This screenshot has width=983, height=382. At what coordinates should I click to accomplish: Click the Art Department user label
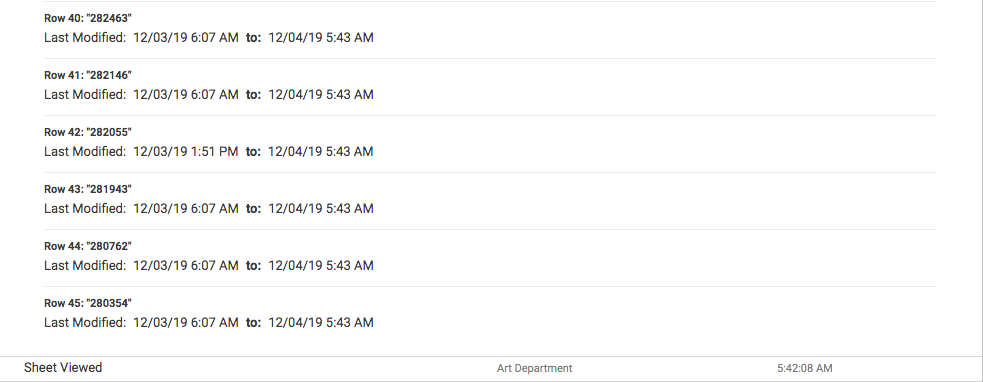pyautogui.click(x=535, y=368)
